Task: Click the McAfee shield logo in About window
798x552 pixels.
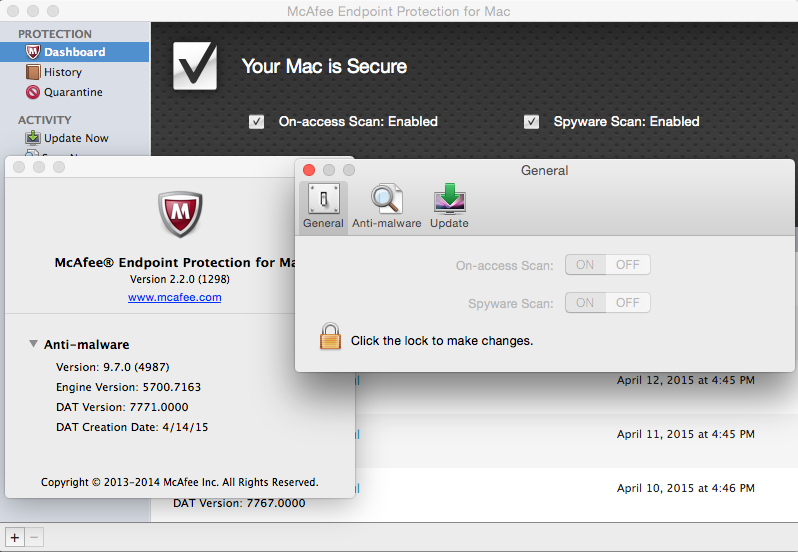Action: point(180,214)
